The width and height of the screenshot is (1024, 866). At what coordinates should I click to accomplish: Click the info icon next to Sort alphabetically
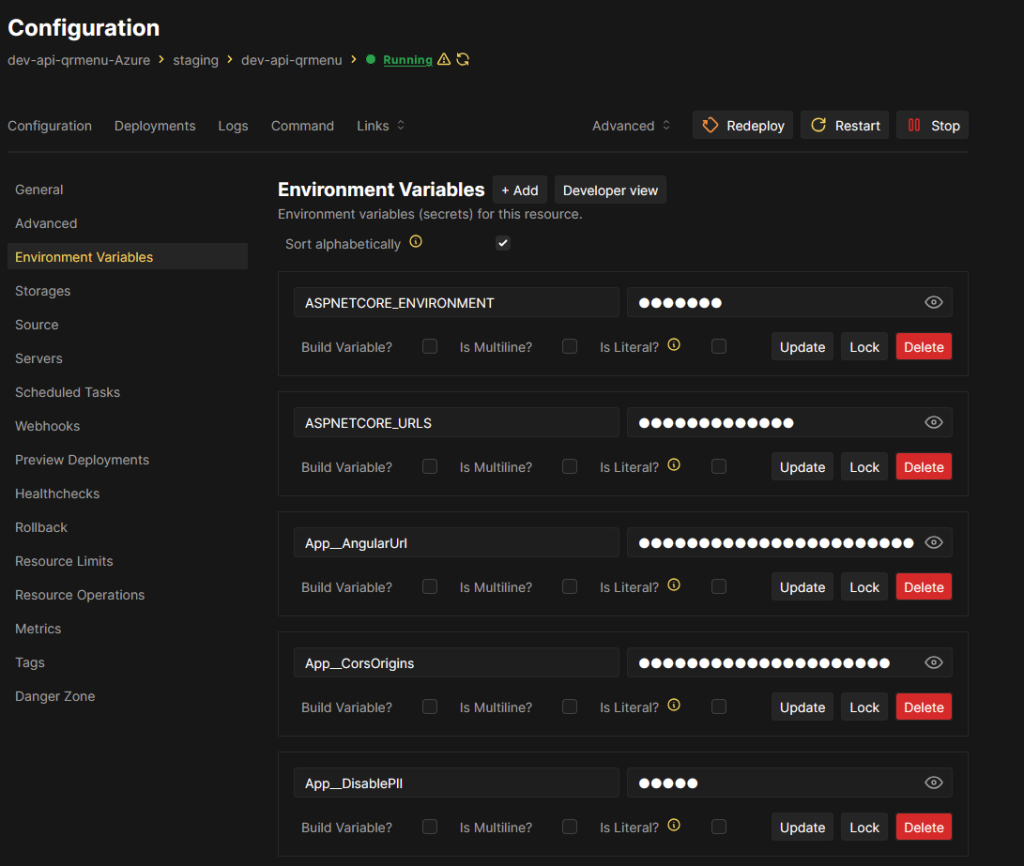(x=416, y=242)
